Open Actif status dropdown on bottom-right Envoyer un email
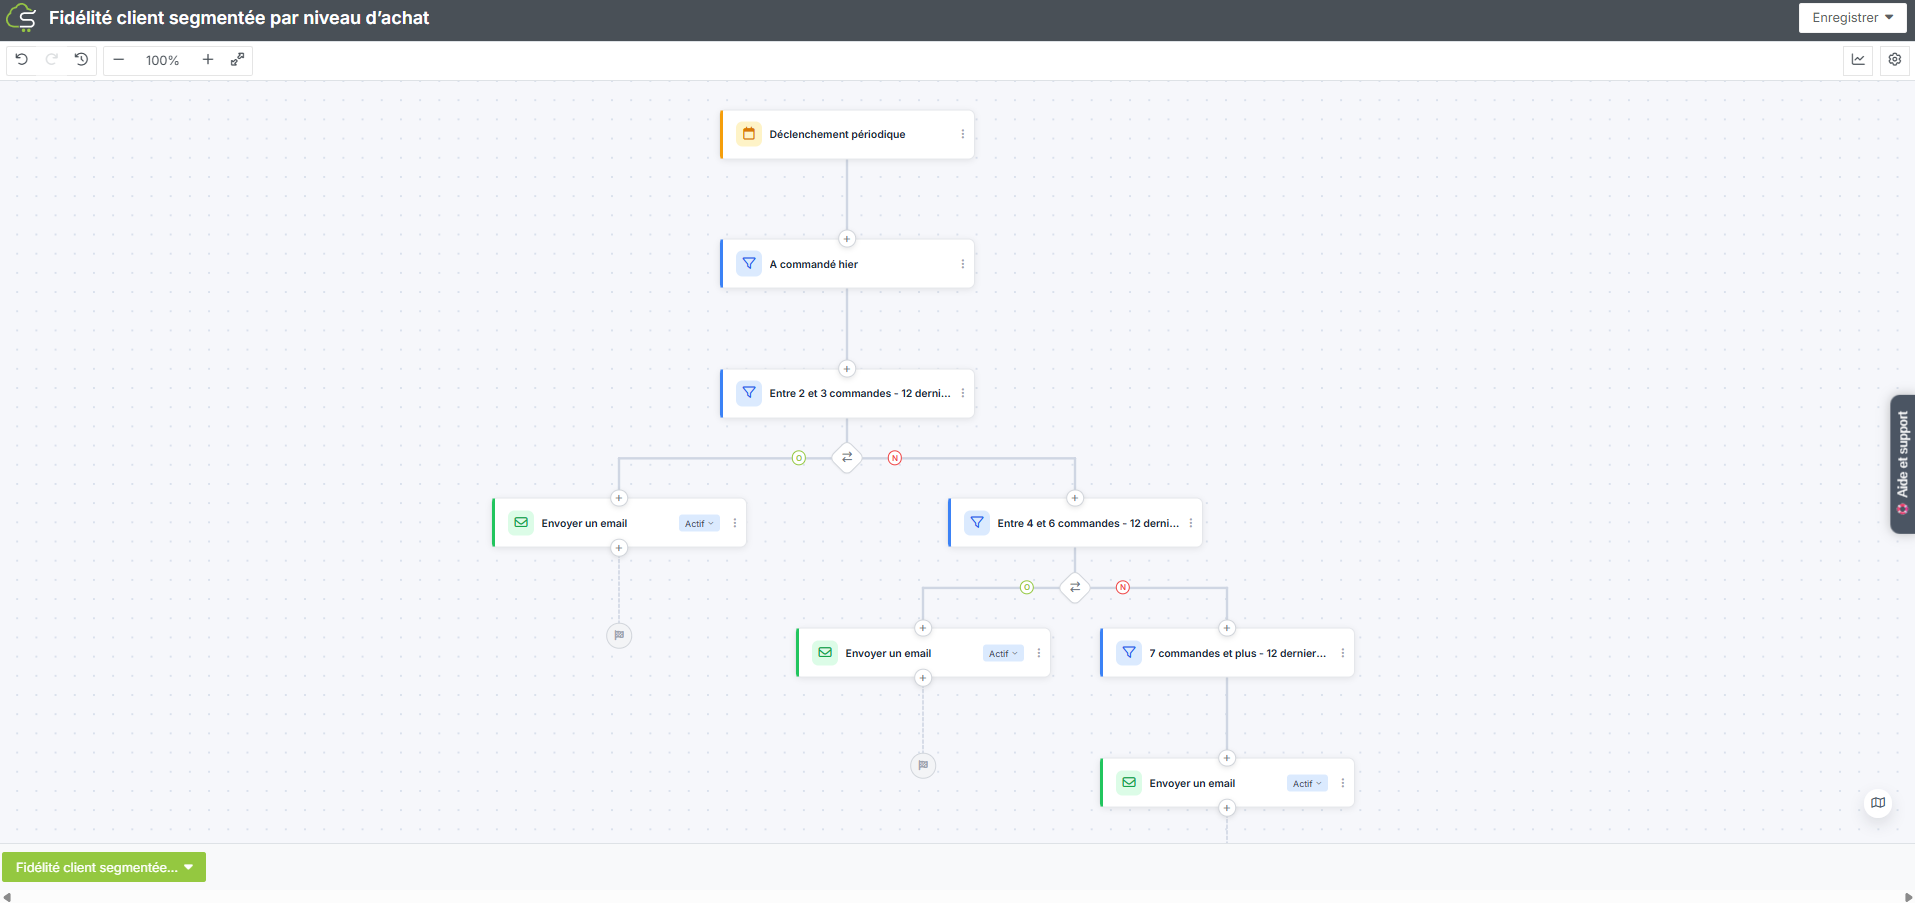 click(1307, 784)
